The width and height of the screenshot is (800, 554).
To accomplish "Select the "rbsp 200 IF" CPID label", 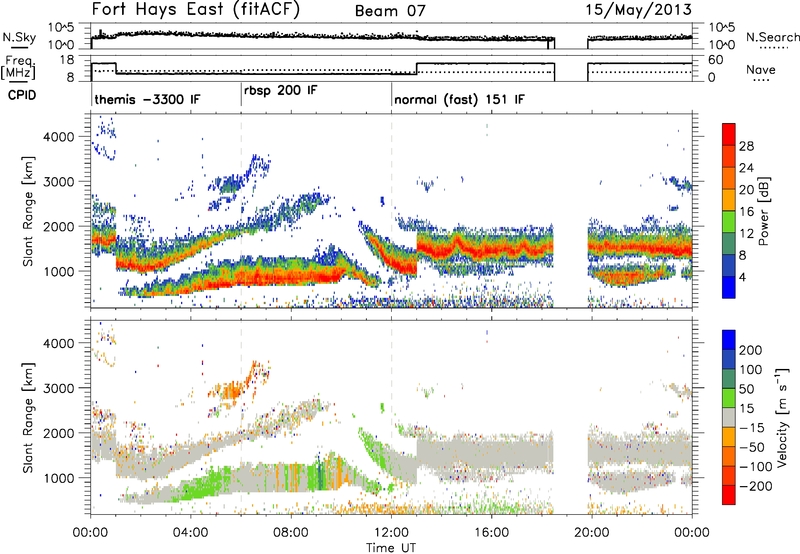I will pyautogui.click(x=280, y=91).
